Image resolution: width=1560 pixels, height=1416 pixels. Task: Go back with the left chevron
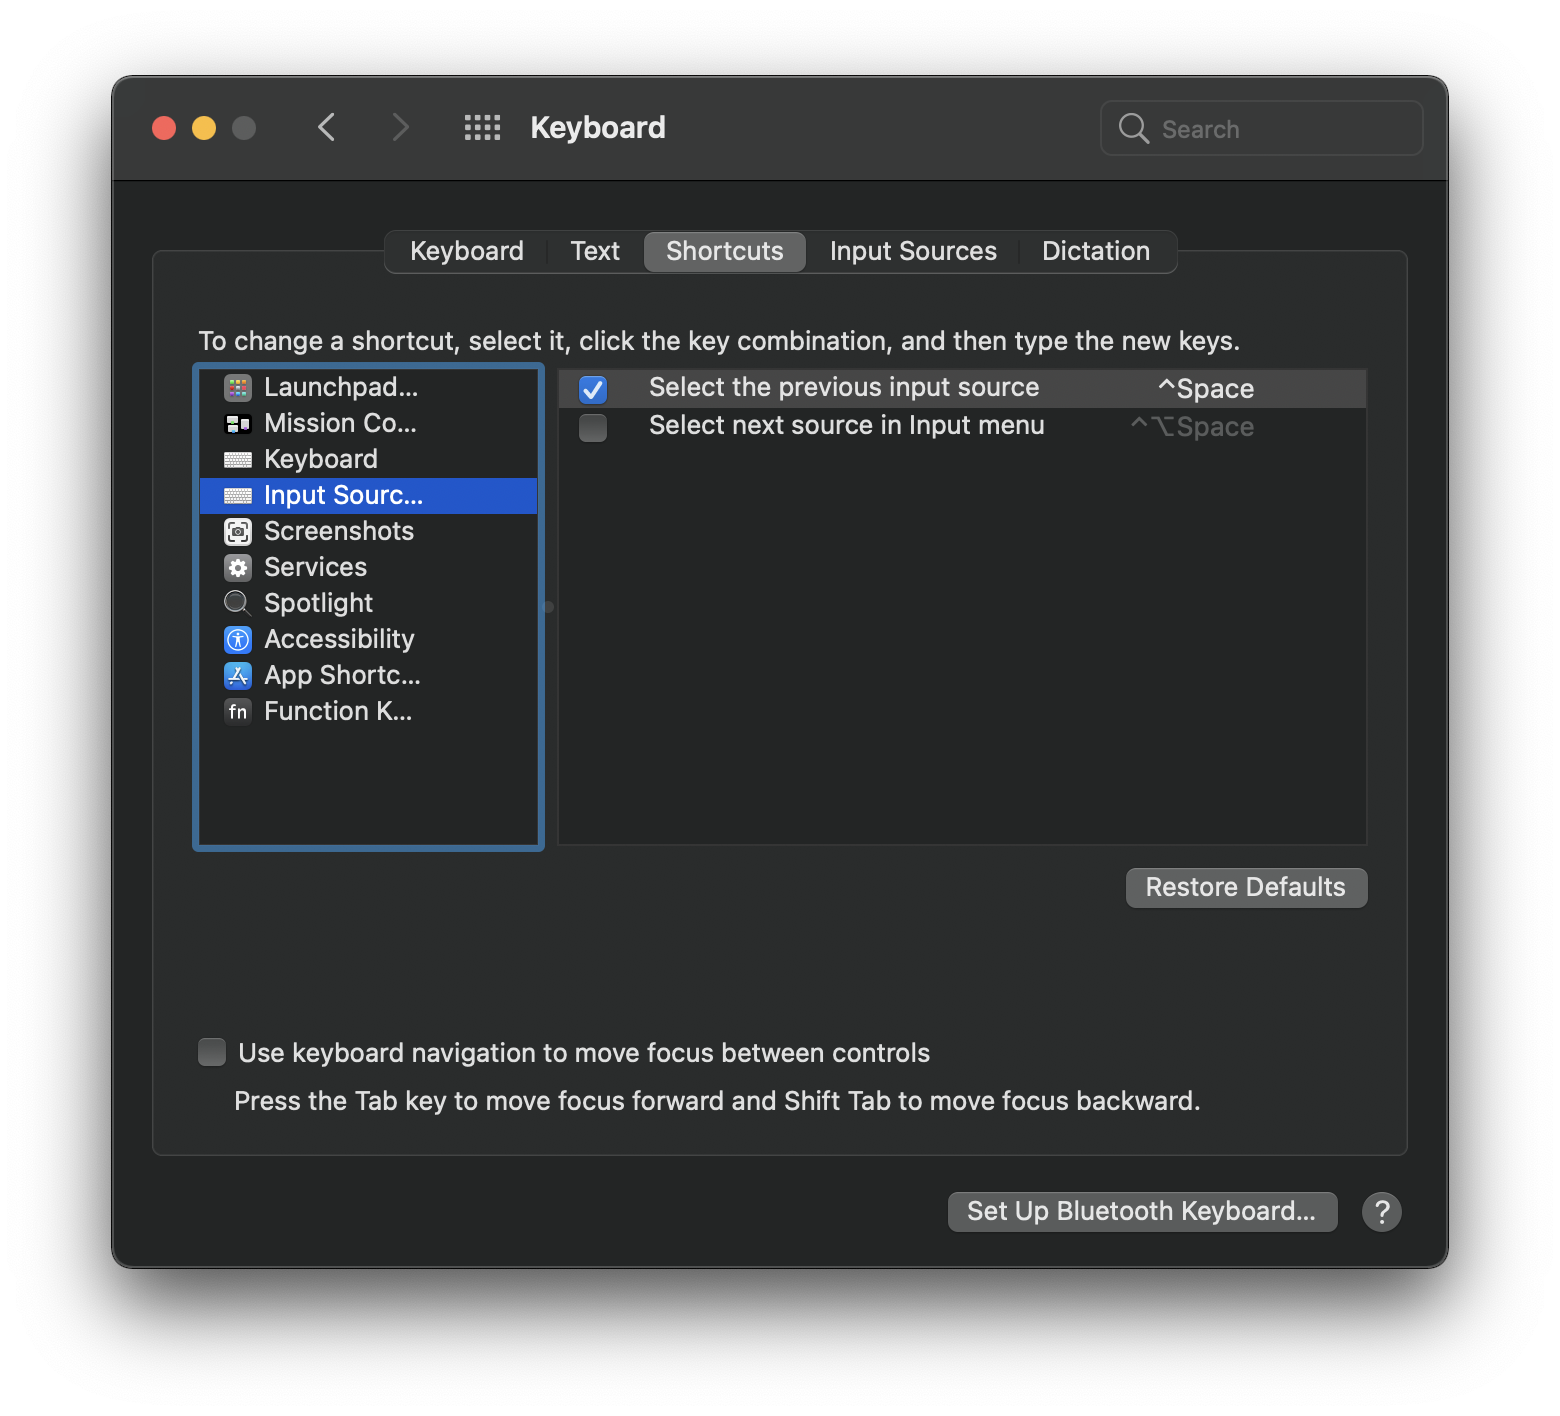[326, 128]
